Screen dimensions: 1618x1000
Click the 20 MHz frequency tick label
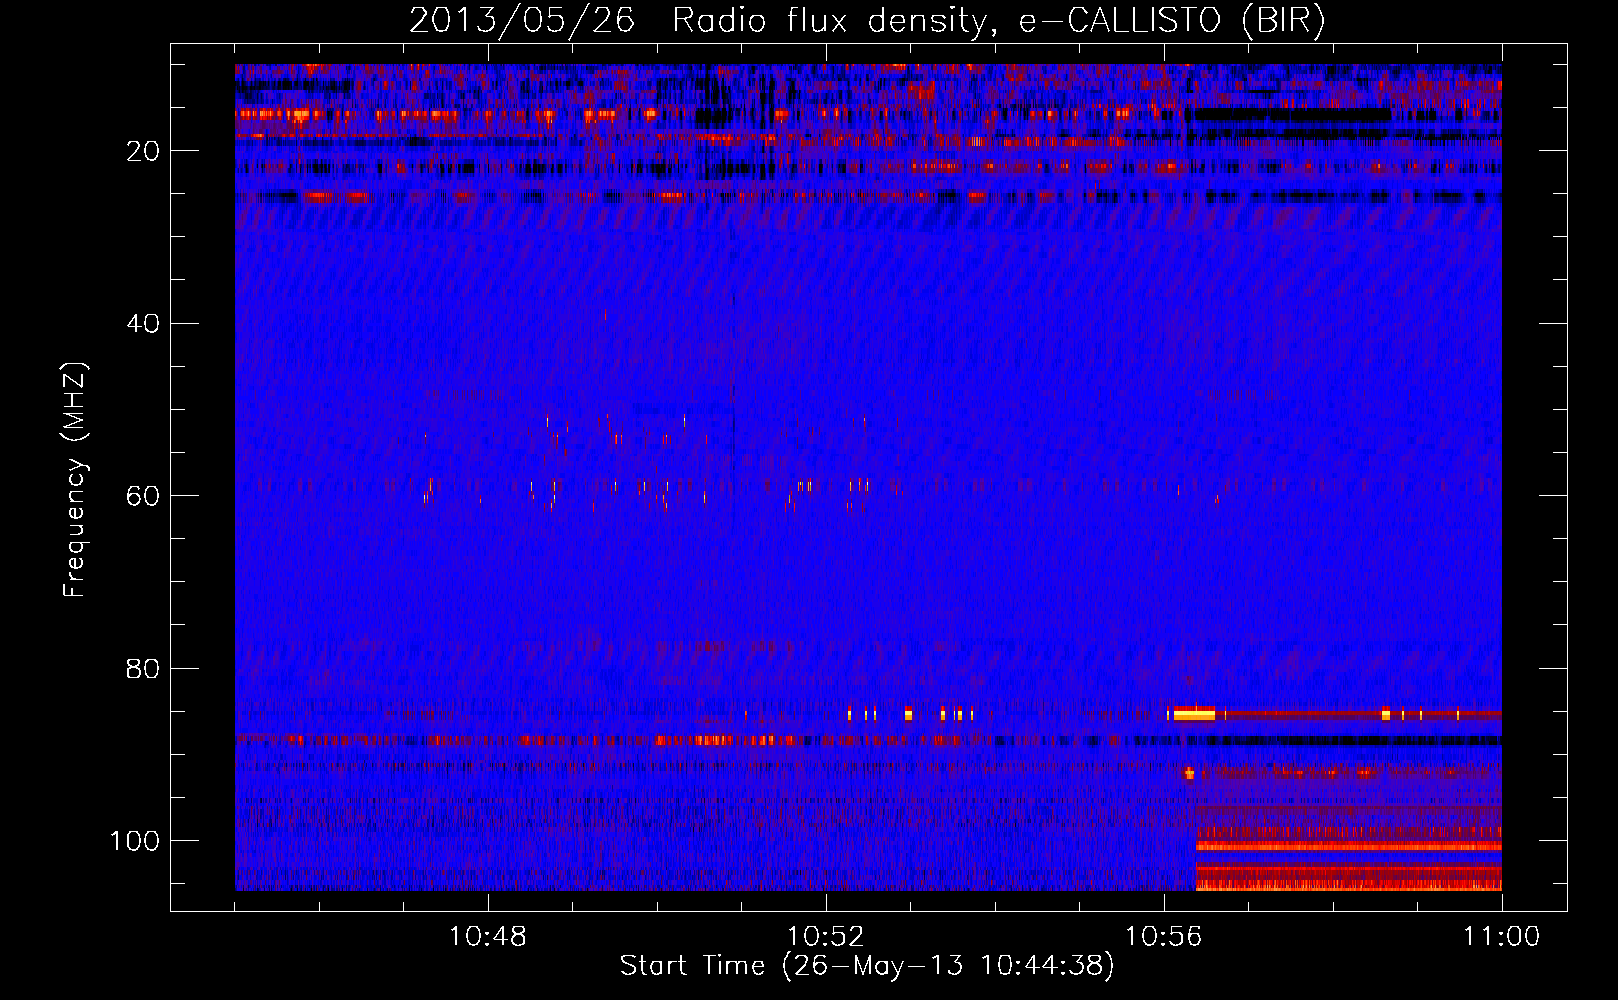pos(143,151)
